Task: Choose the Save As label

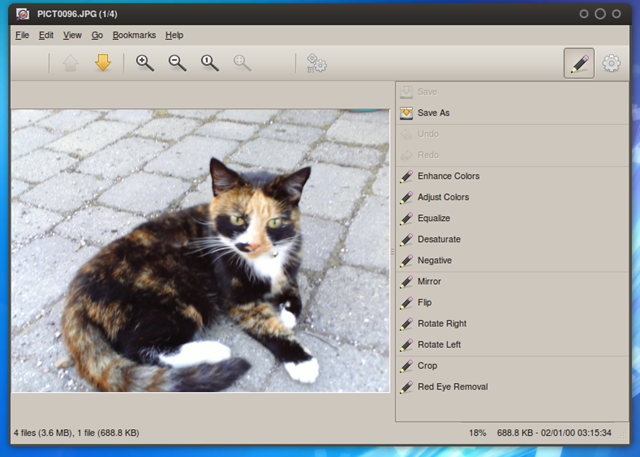Action: [433, 113]
